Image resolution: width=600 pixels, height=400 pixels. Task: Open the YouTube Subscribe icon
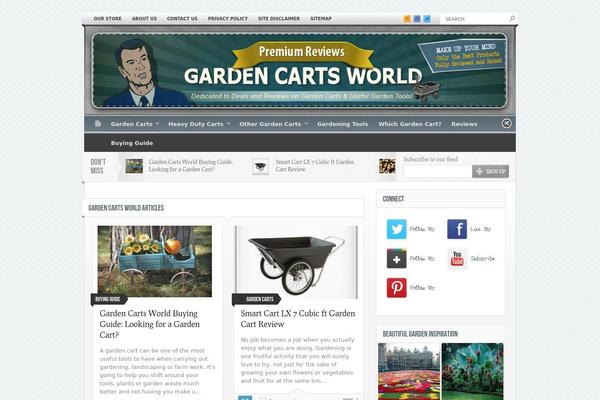[x=457, y=258]
